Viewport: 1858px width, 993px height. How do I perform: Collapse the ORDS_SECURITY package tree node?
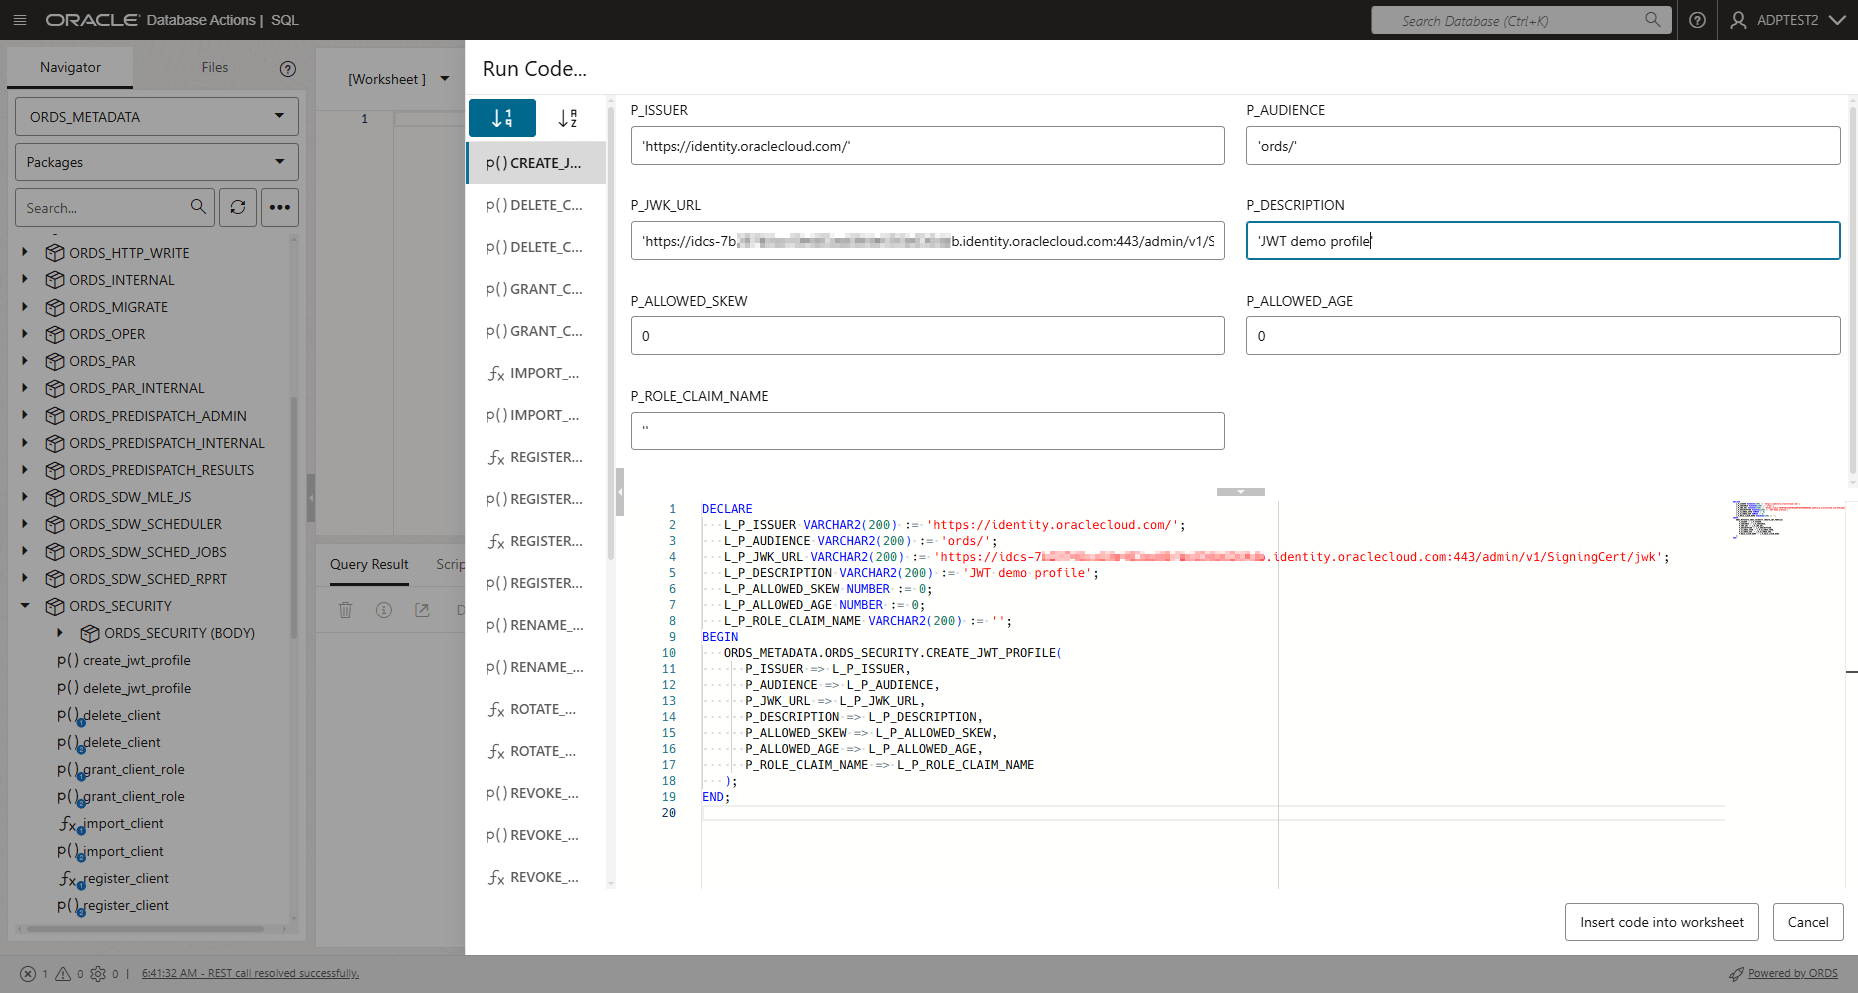coord(25,606)
